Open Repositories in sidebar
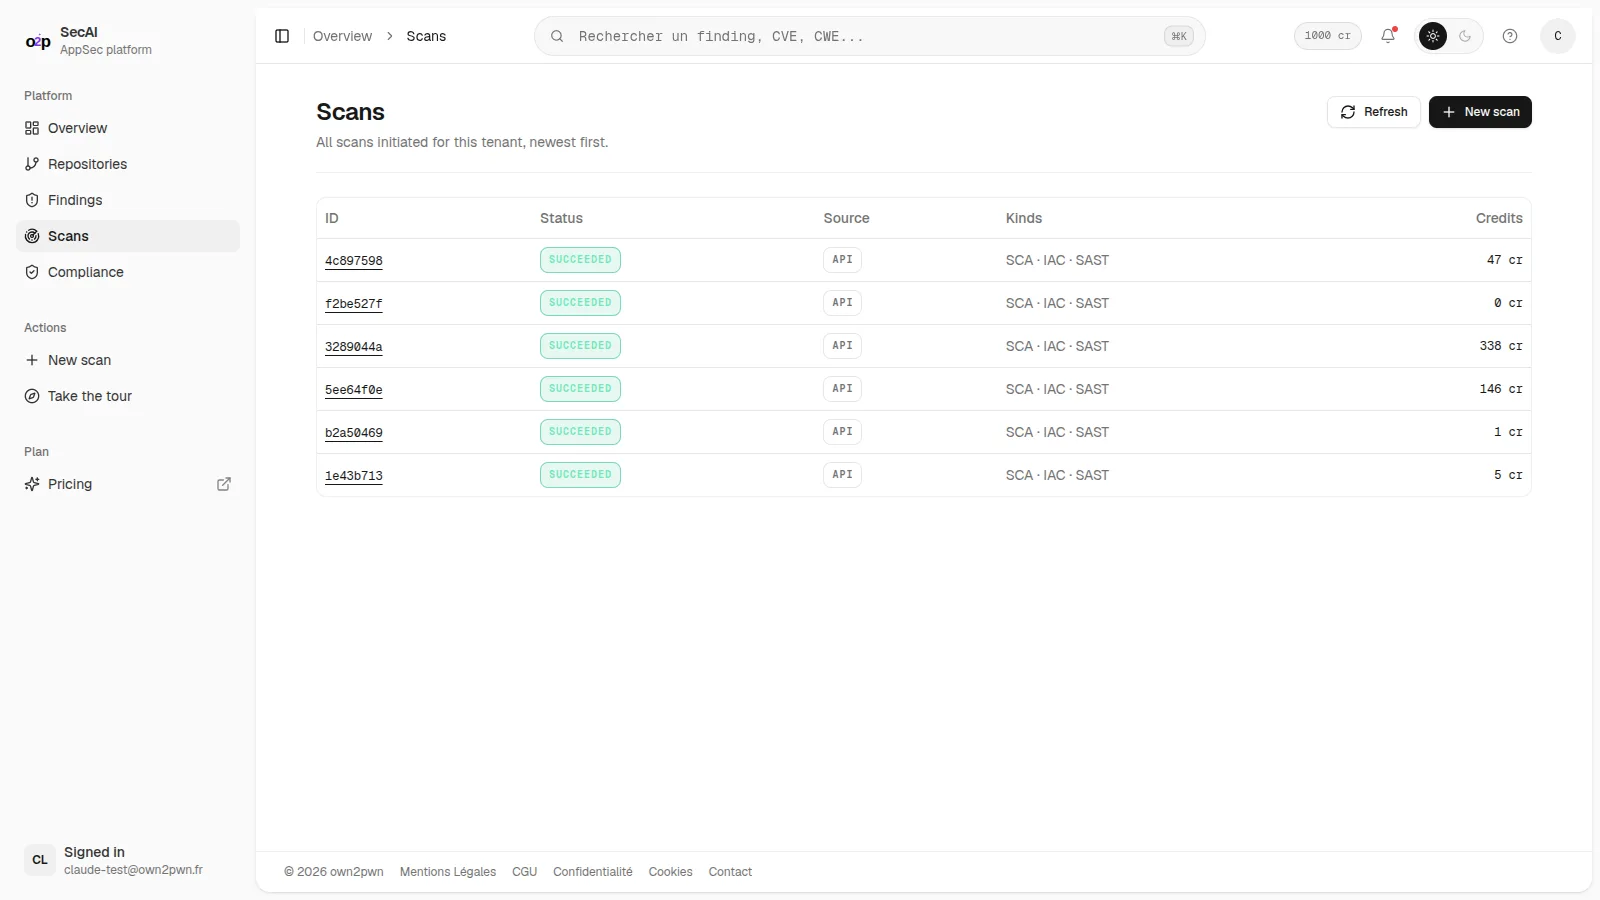1600x900 pixels. pyautogui.click(x=128, y=164)
